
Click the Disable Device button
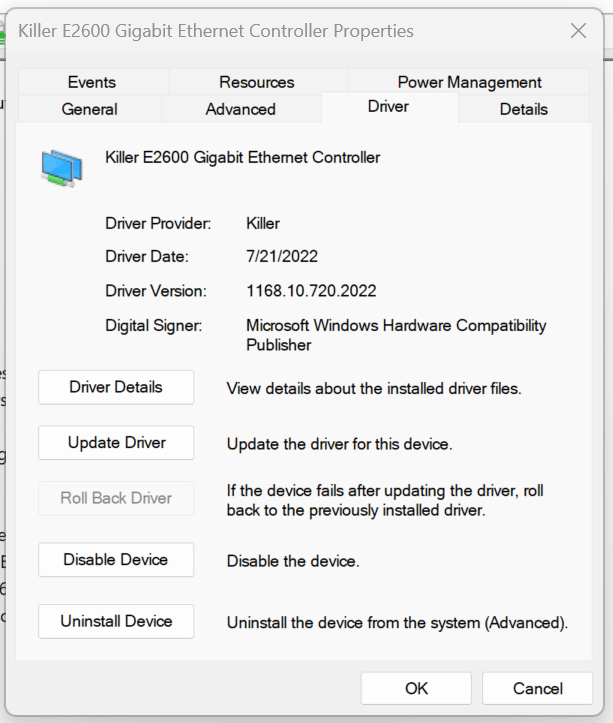pyautogui.click(x=116, y=560)
